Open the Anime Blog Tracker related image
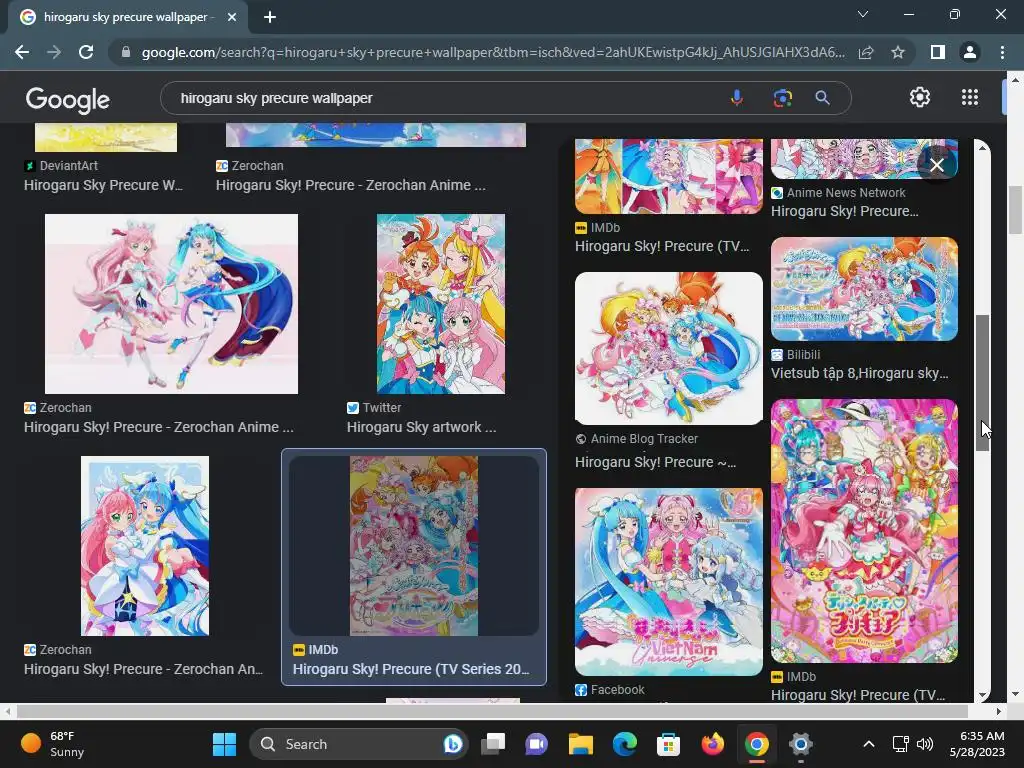The width and height of the screenshot is (1024, 768). pyautogui.click(x=669, y=348)
